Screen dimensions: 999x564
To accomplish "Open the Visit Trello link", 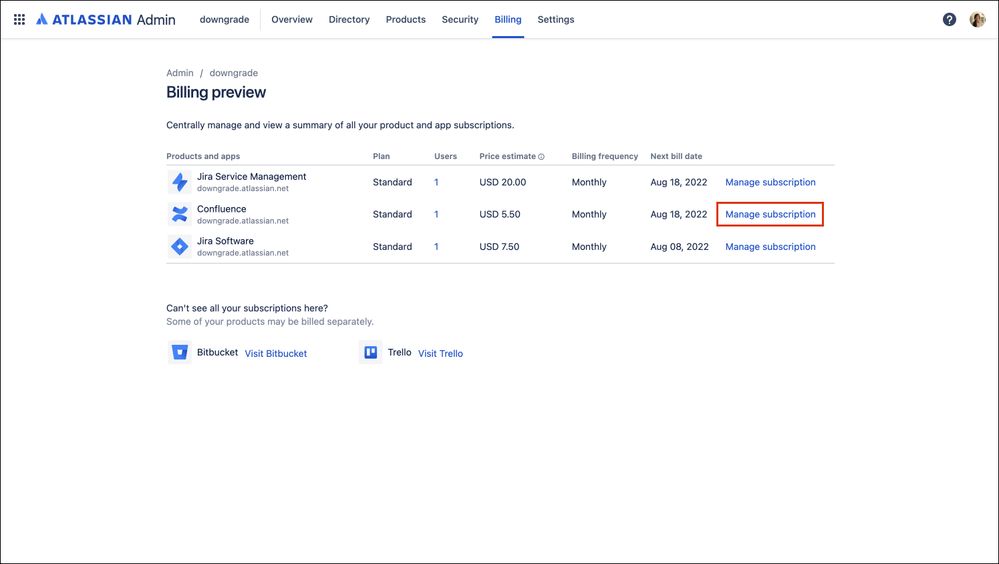I will click(x=440, y=354).
